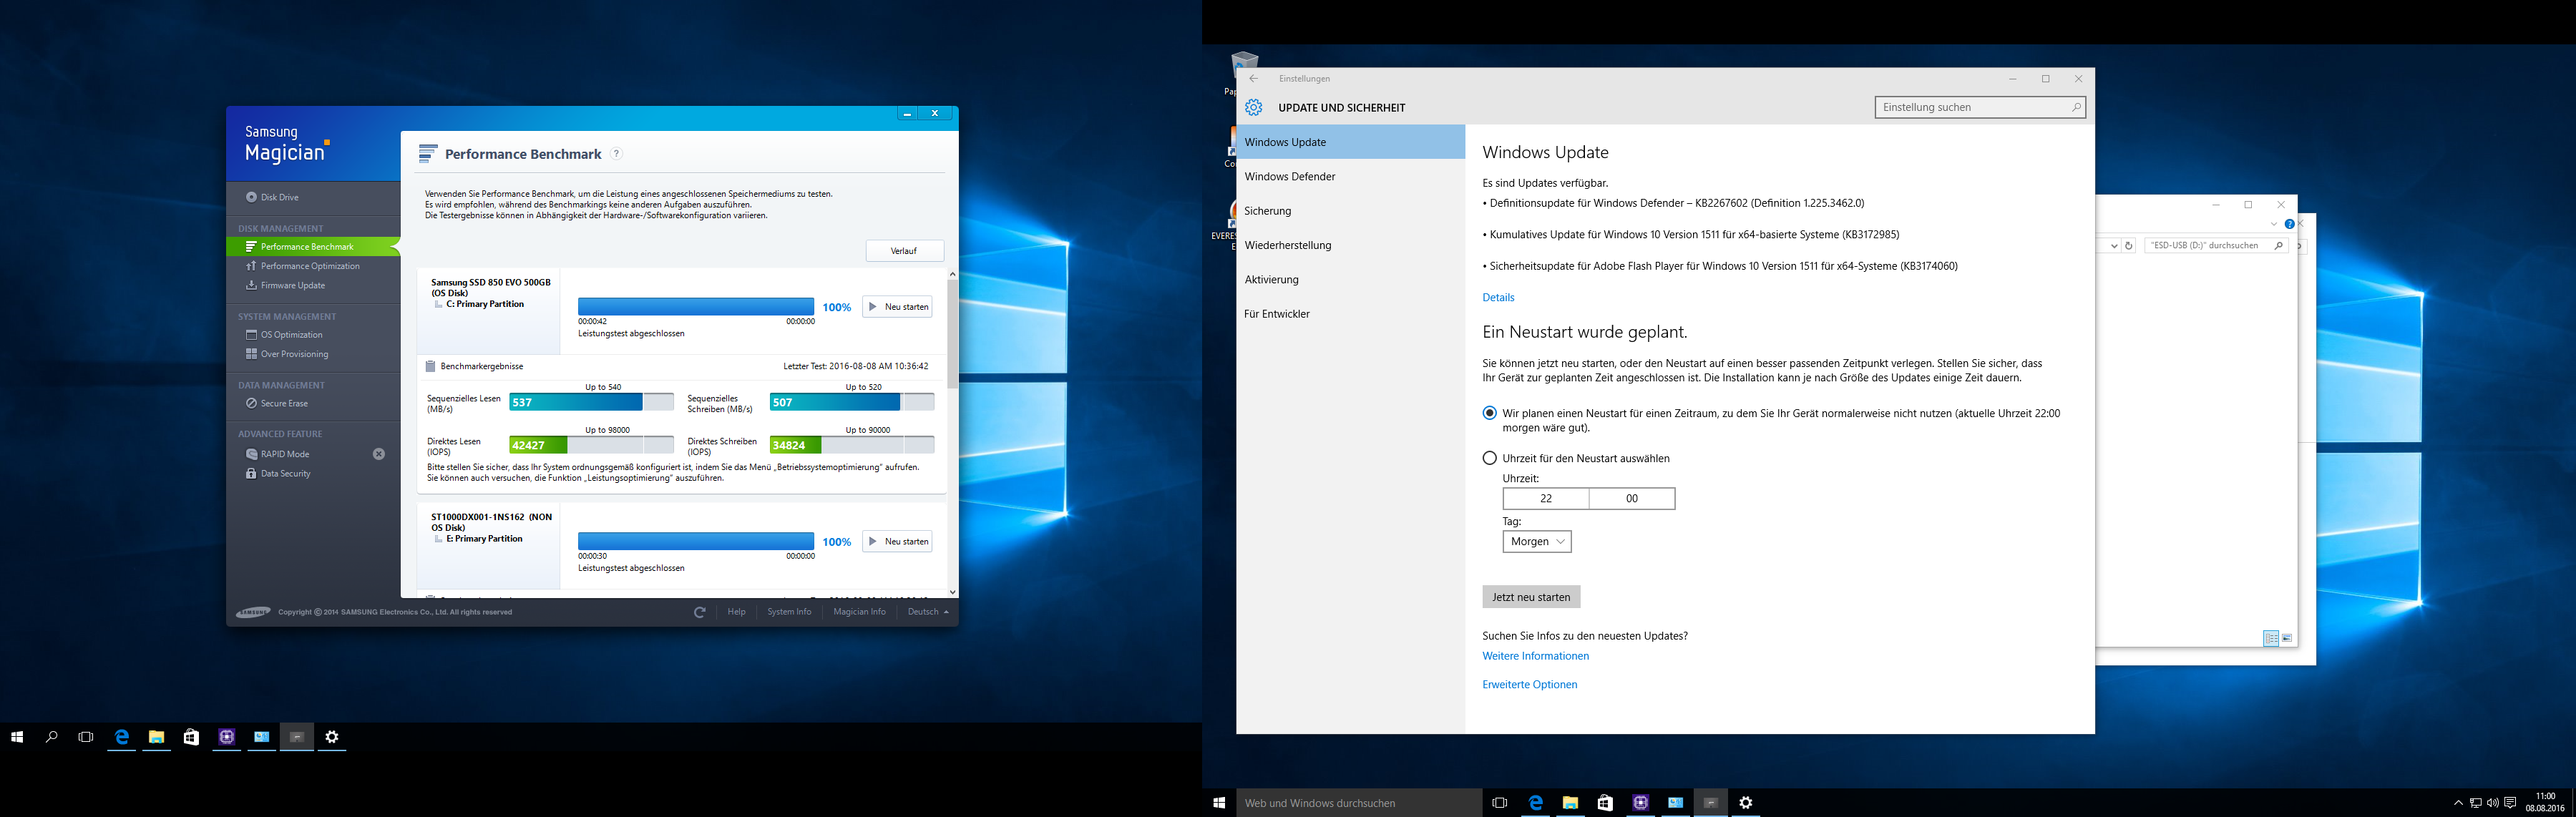Click the Update und Sicherheit gear icon
Viewport: 2576px width, 817px height.
[1254, 108]
